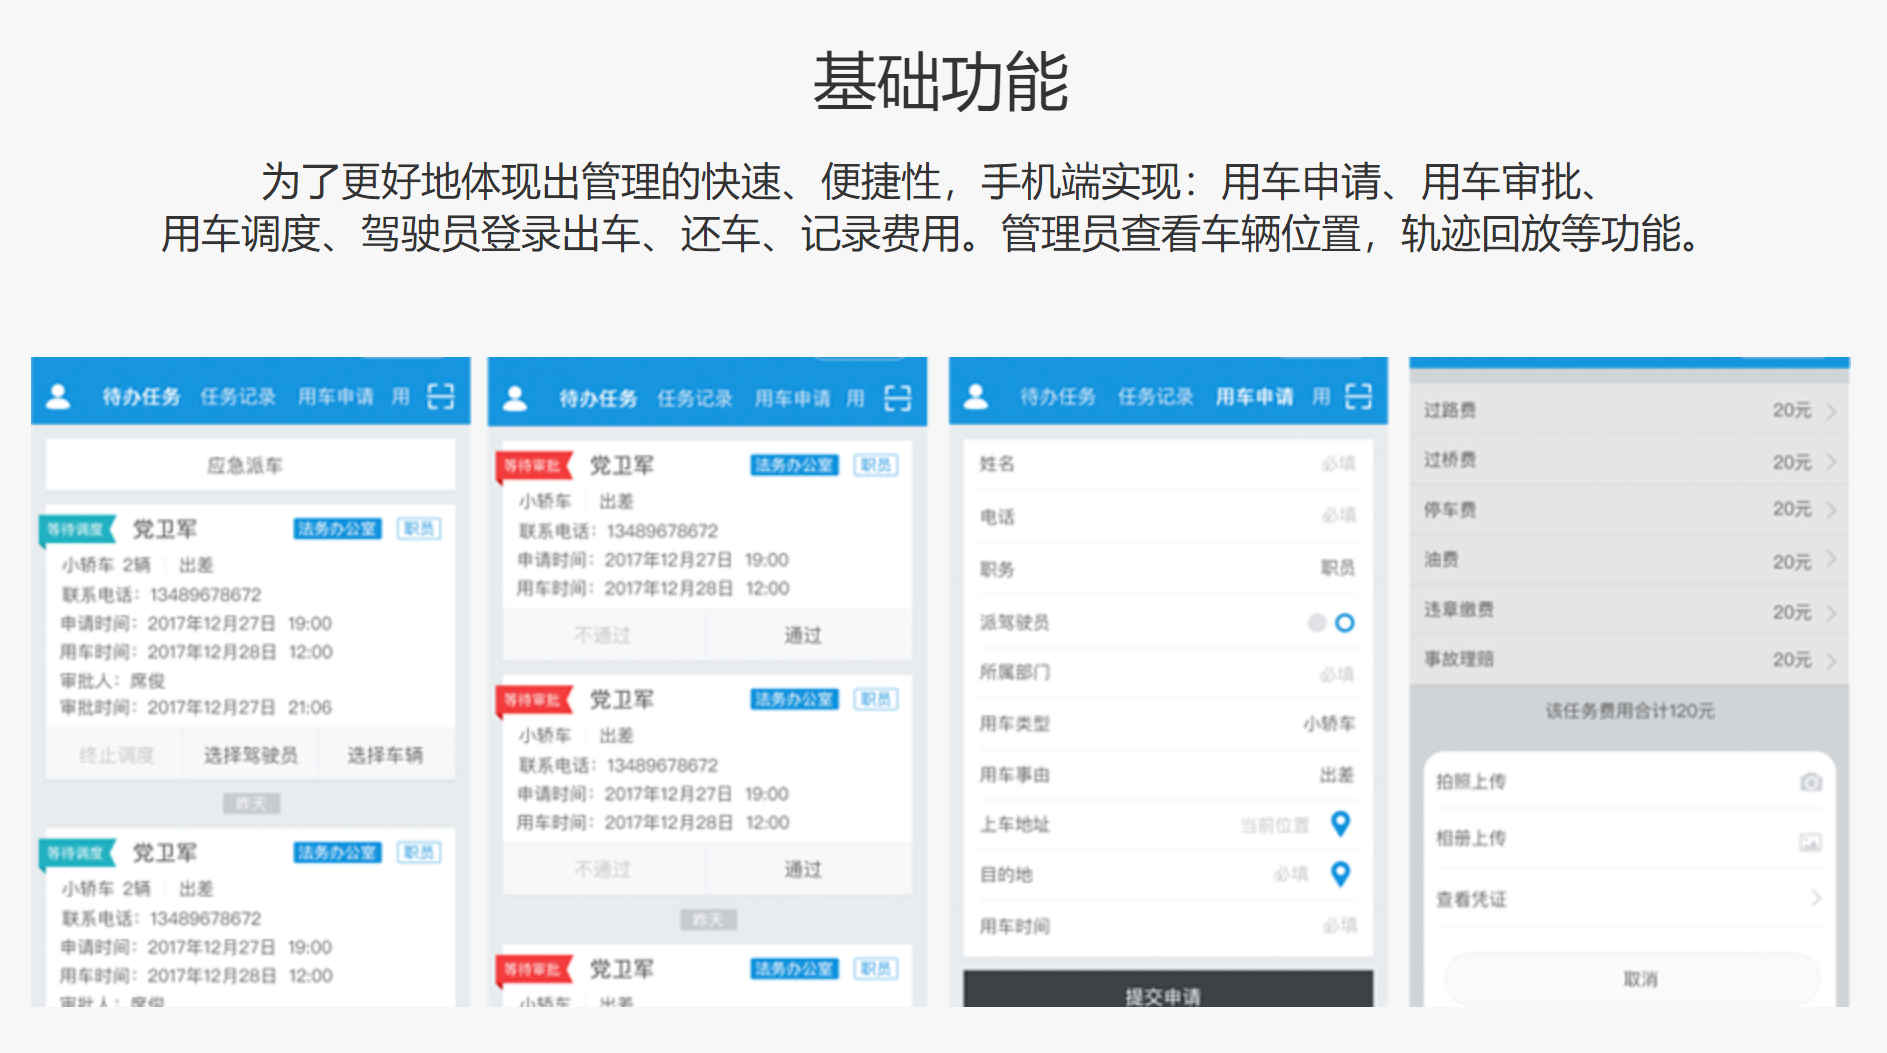The height and width of the screenshot is (1053, 1887).
Task: Click the camera icon next to 拍照上传
Action: point(1810,782)
